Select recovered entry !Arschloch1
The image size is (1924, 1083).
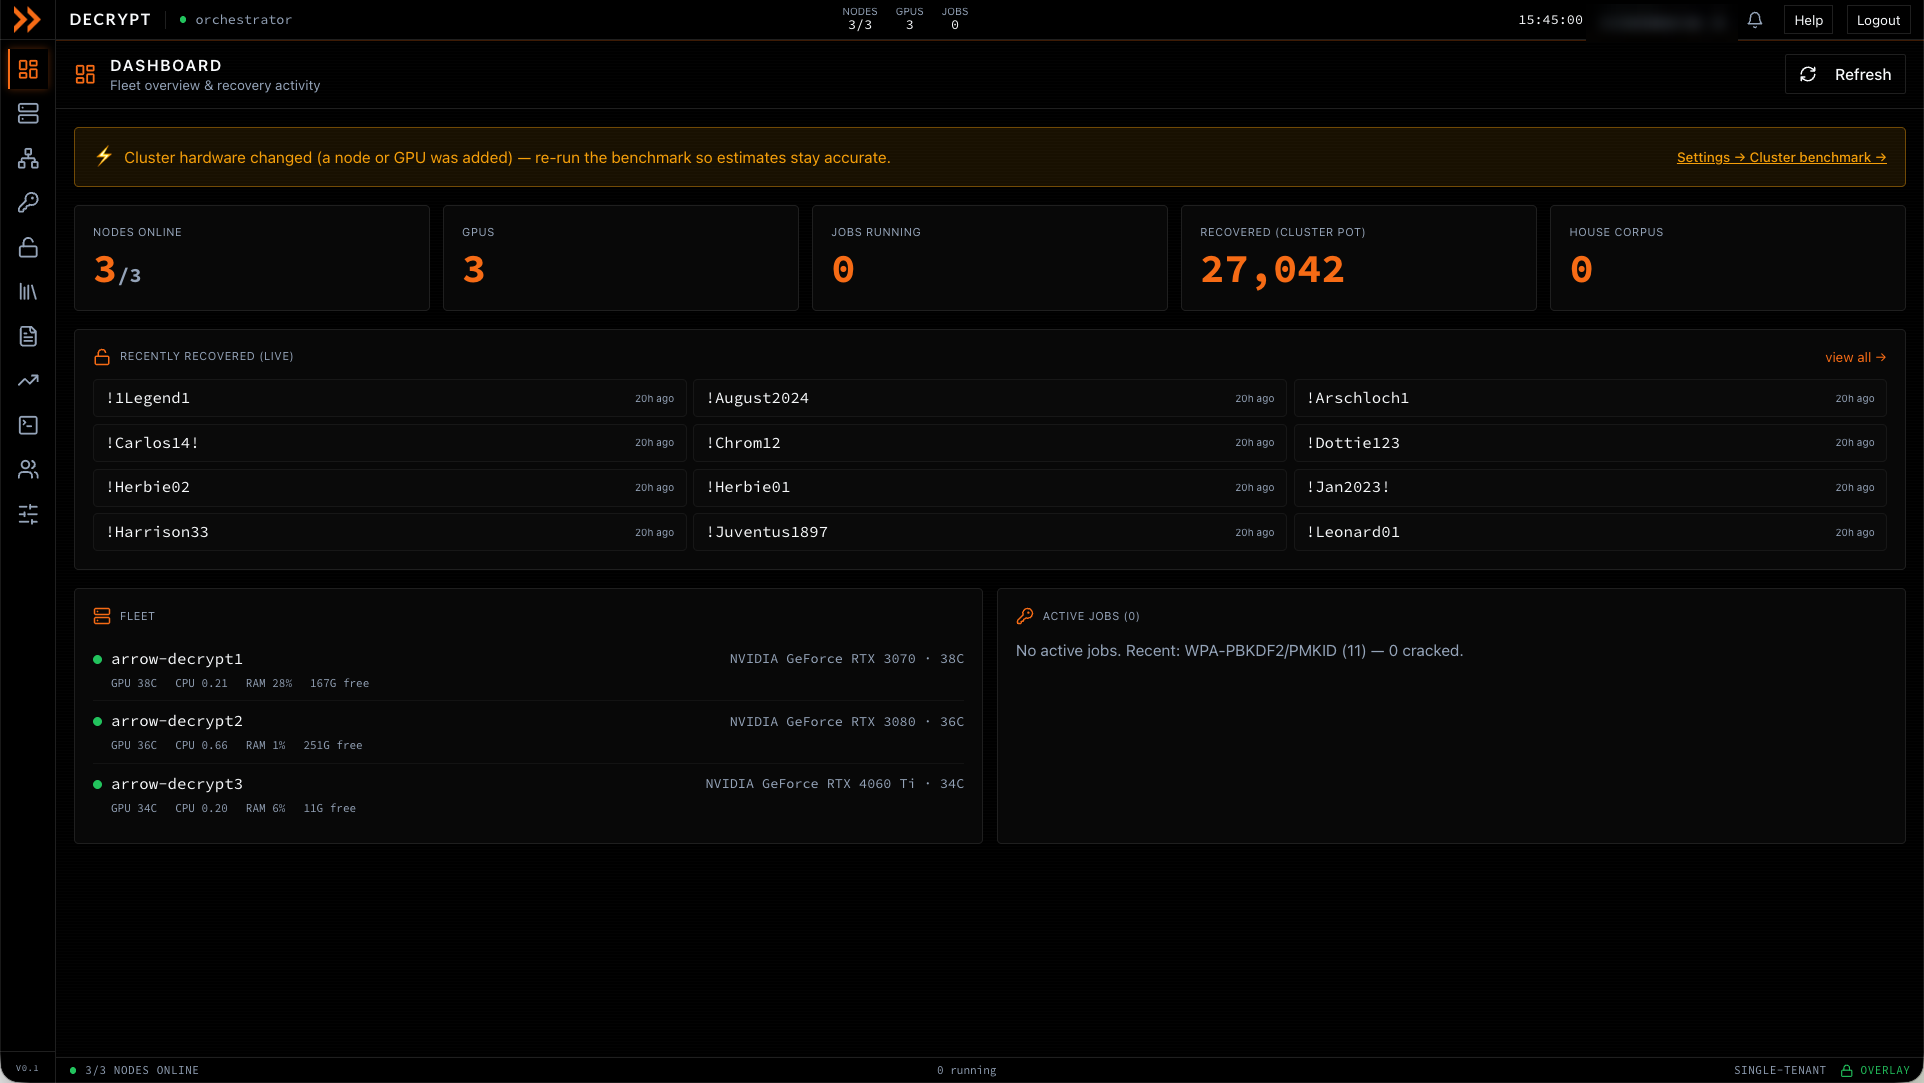click(1590, 398)
